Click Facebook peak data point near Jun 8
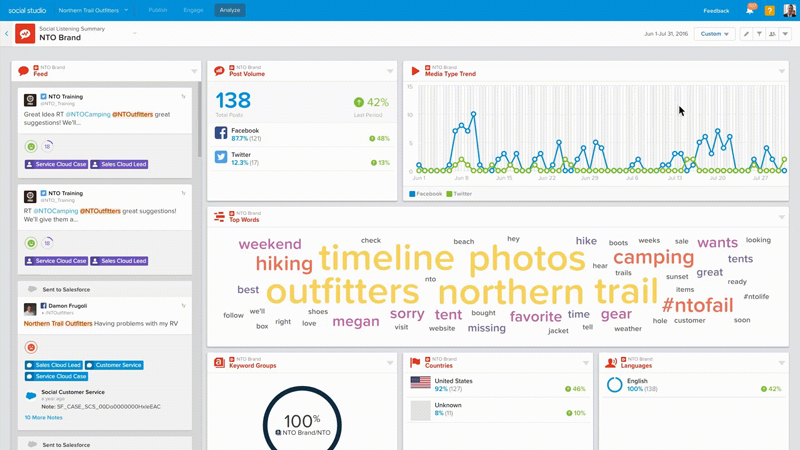The width and height of the screenshot is (800, 450). tap(473, 114)
